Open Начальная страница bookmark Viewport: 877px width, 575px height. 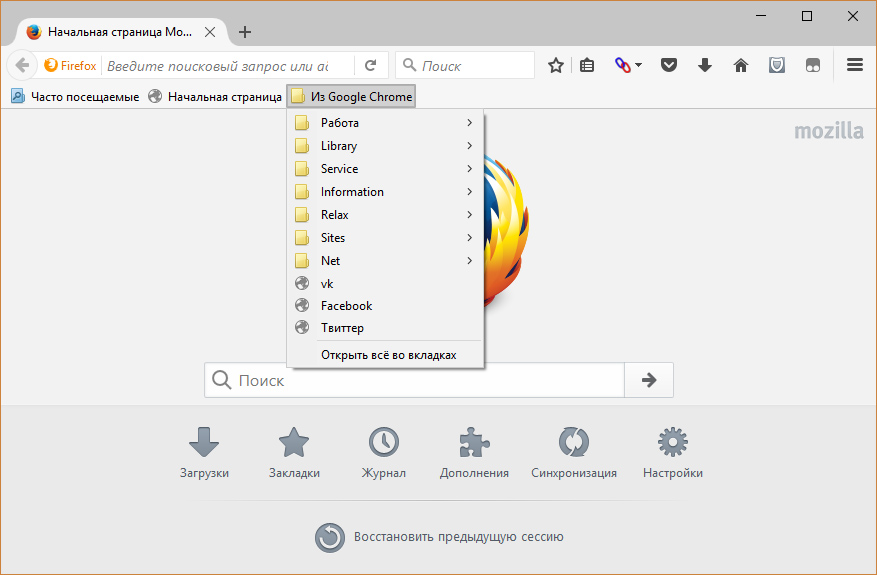click(215, 96)
